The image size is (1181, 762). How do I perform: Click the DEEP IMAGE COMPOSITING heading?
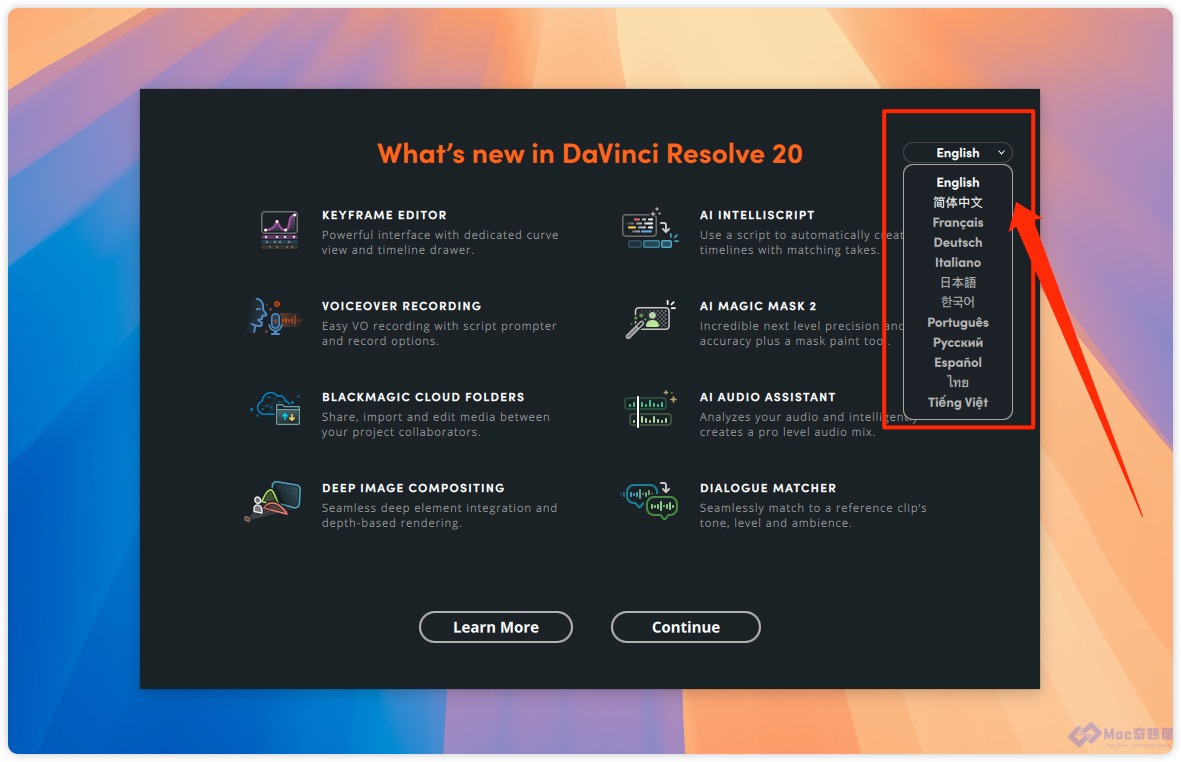pyautogui.click(x=414, y=489)
